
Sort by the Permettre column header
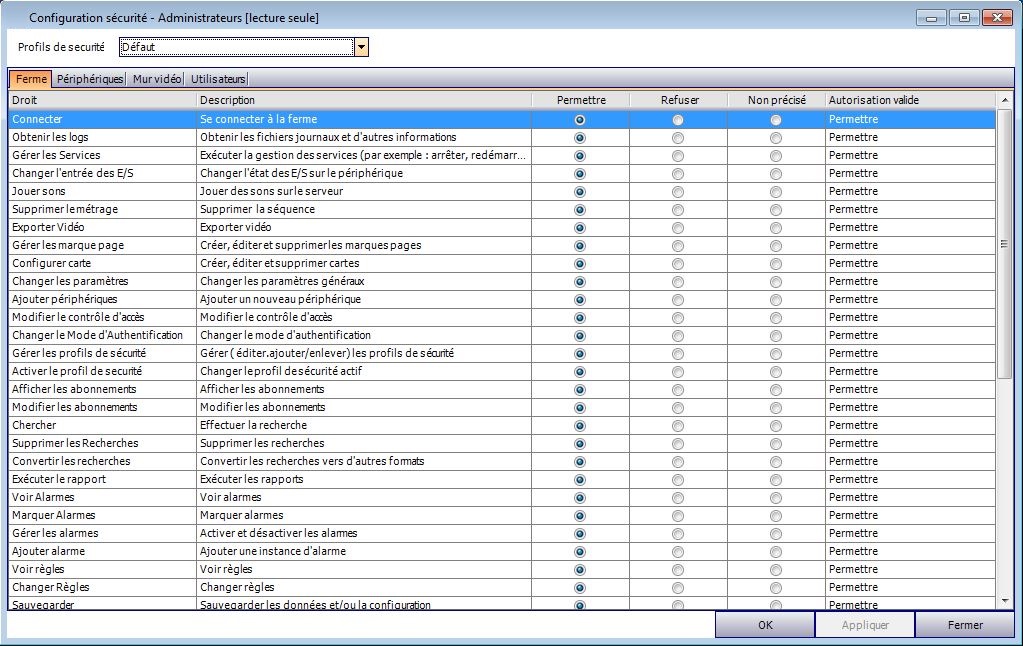581,100
